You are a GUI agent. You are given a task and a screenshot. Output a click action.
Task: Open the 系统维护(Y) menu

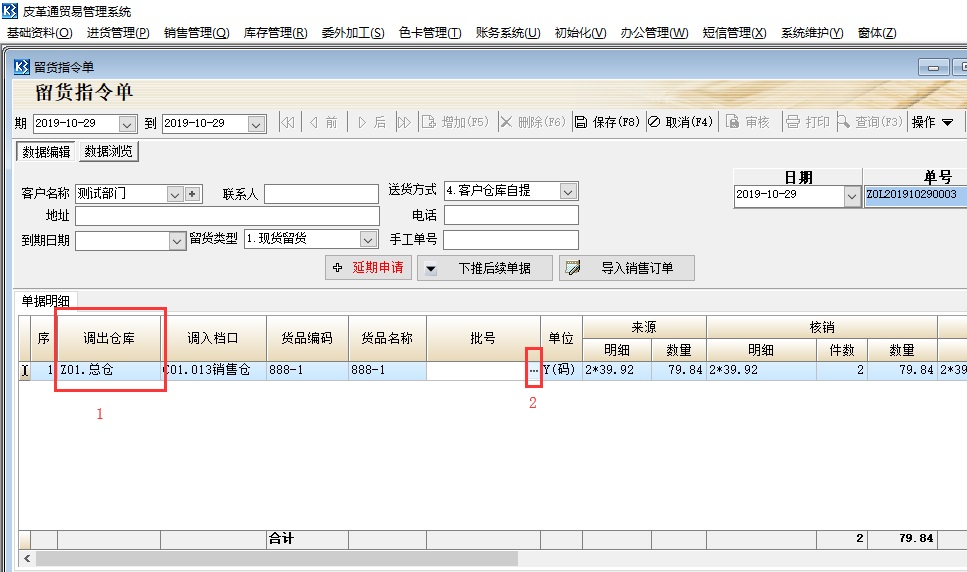pos(812,33)
